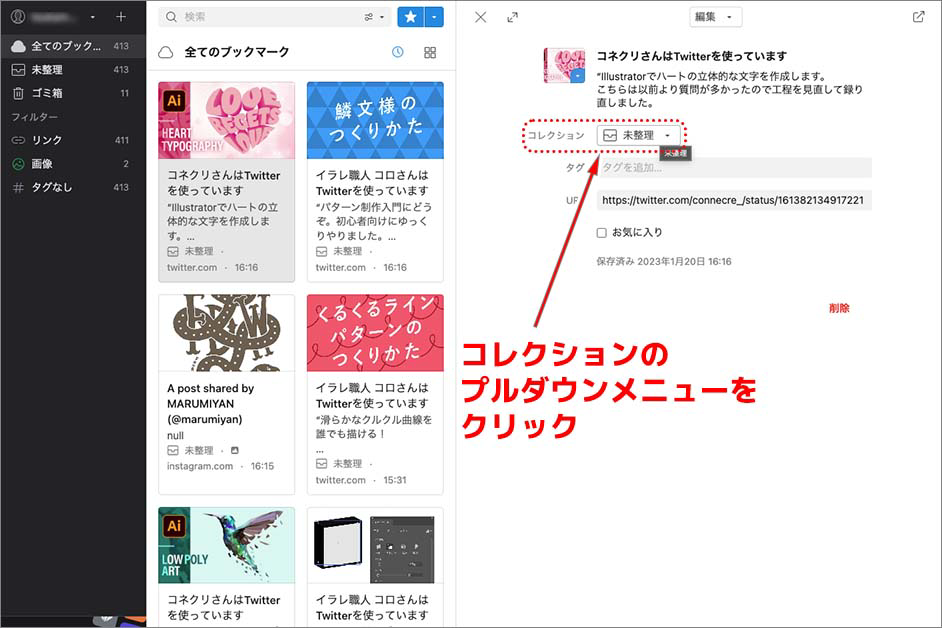Open dropdown arrow next to star button
942x628 pixels.
[x=434, y=17]
